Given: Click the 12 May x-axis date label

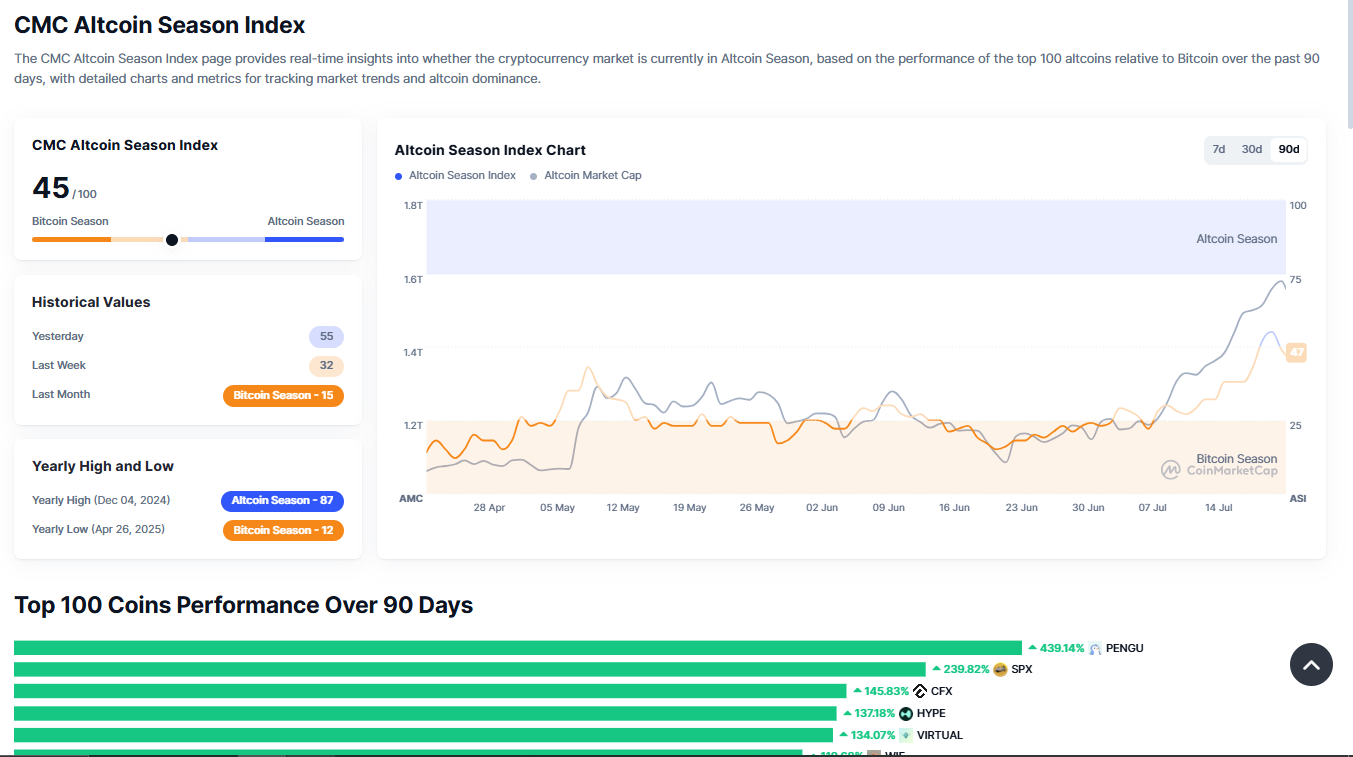Looking at the screenshot, I should (x=623, y=508).
